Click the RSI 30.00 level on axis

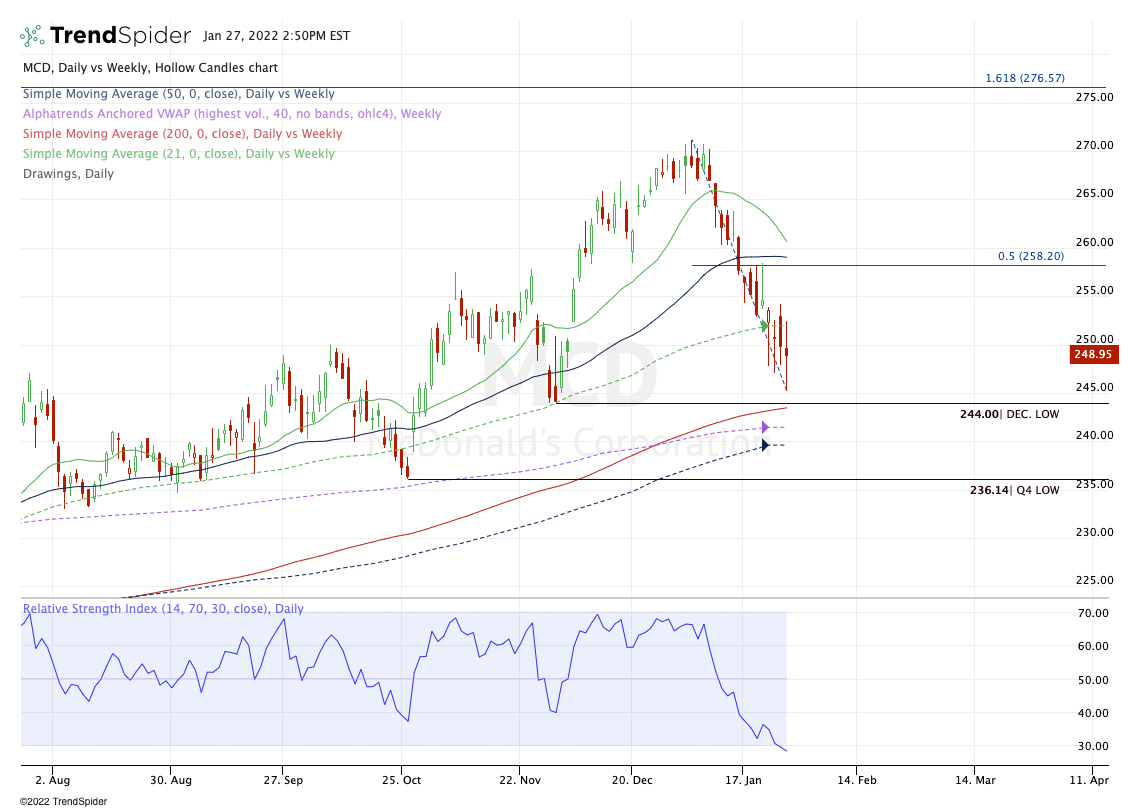(1093, 746)
